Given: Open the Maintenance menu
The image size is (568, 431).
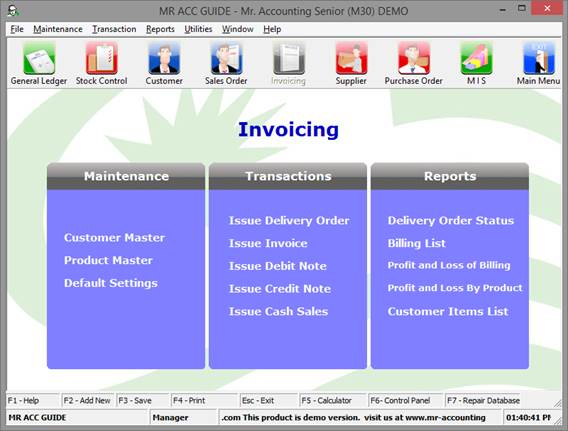Looking at the screenshot, I should pos(58,29).
